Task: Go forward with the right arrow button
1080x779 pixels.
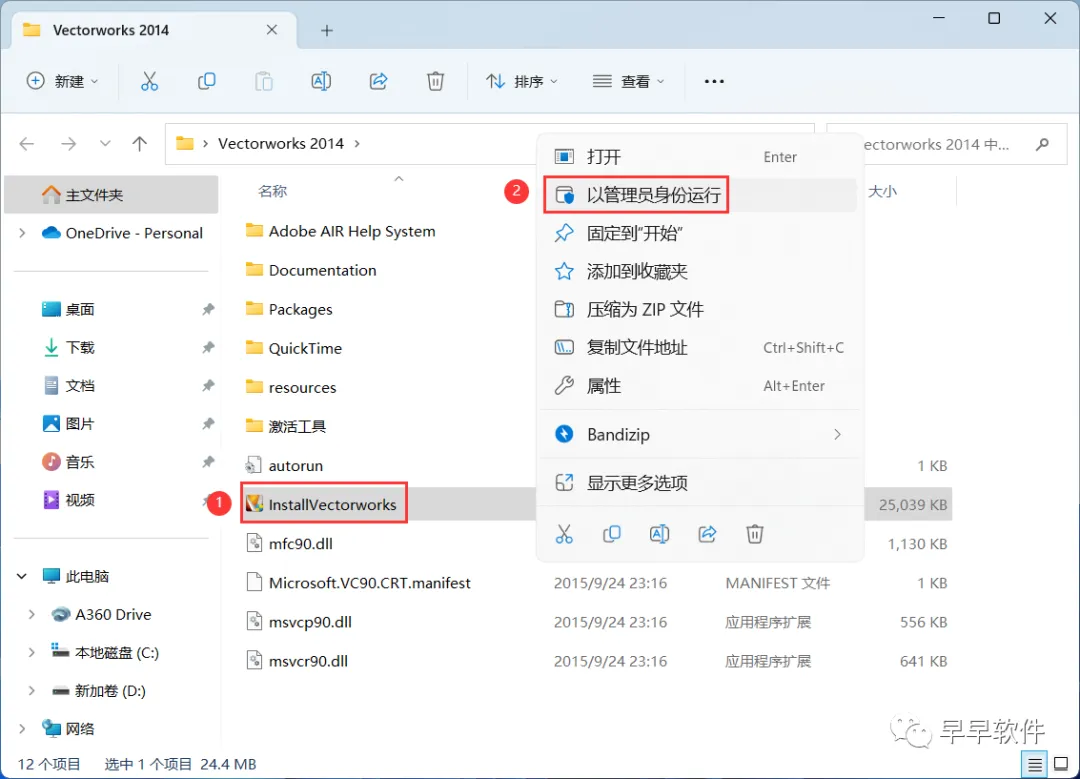Action: click(68, 143)
